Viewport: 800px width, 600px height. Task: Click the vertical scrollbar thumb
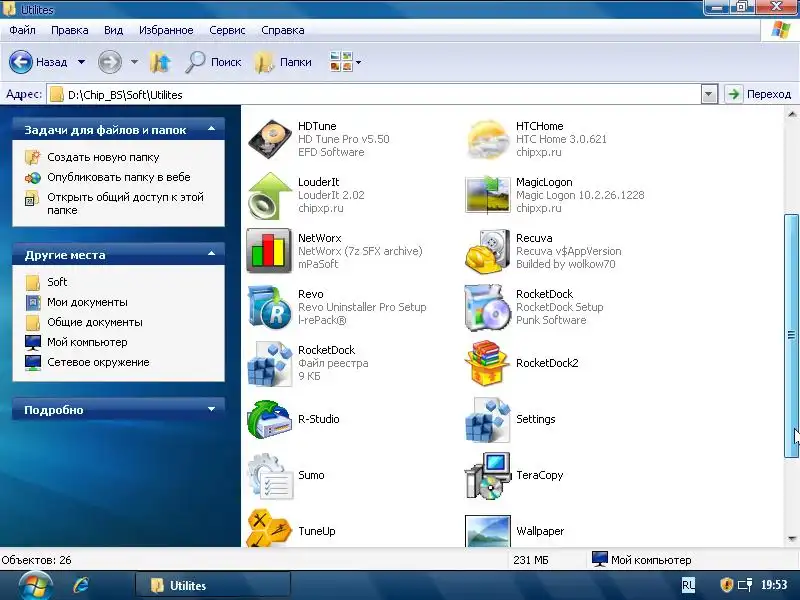(x=791, y=335)
